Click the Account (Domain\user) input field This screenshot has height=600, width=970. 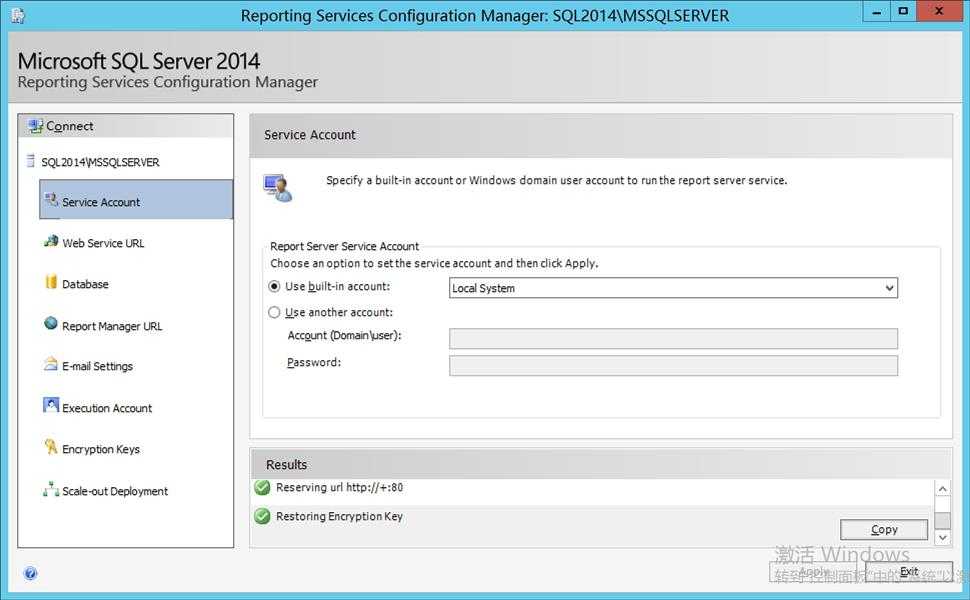tap(673, 338)
